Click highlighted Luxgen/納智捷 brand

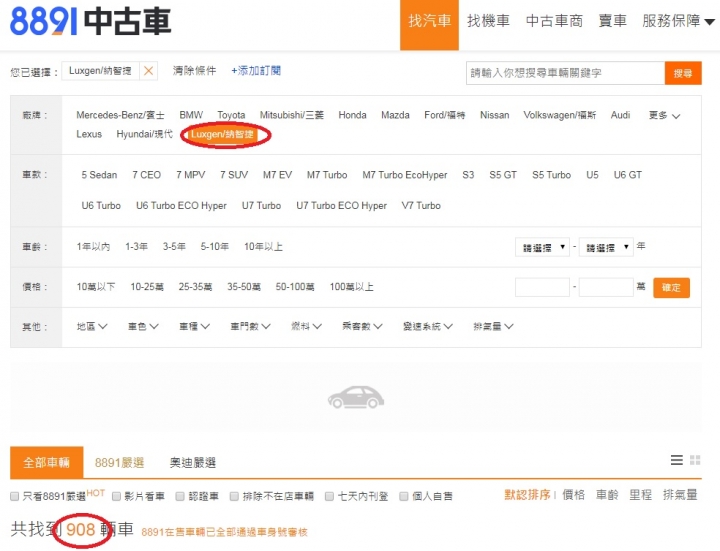point(223,134)
